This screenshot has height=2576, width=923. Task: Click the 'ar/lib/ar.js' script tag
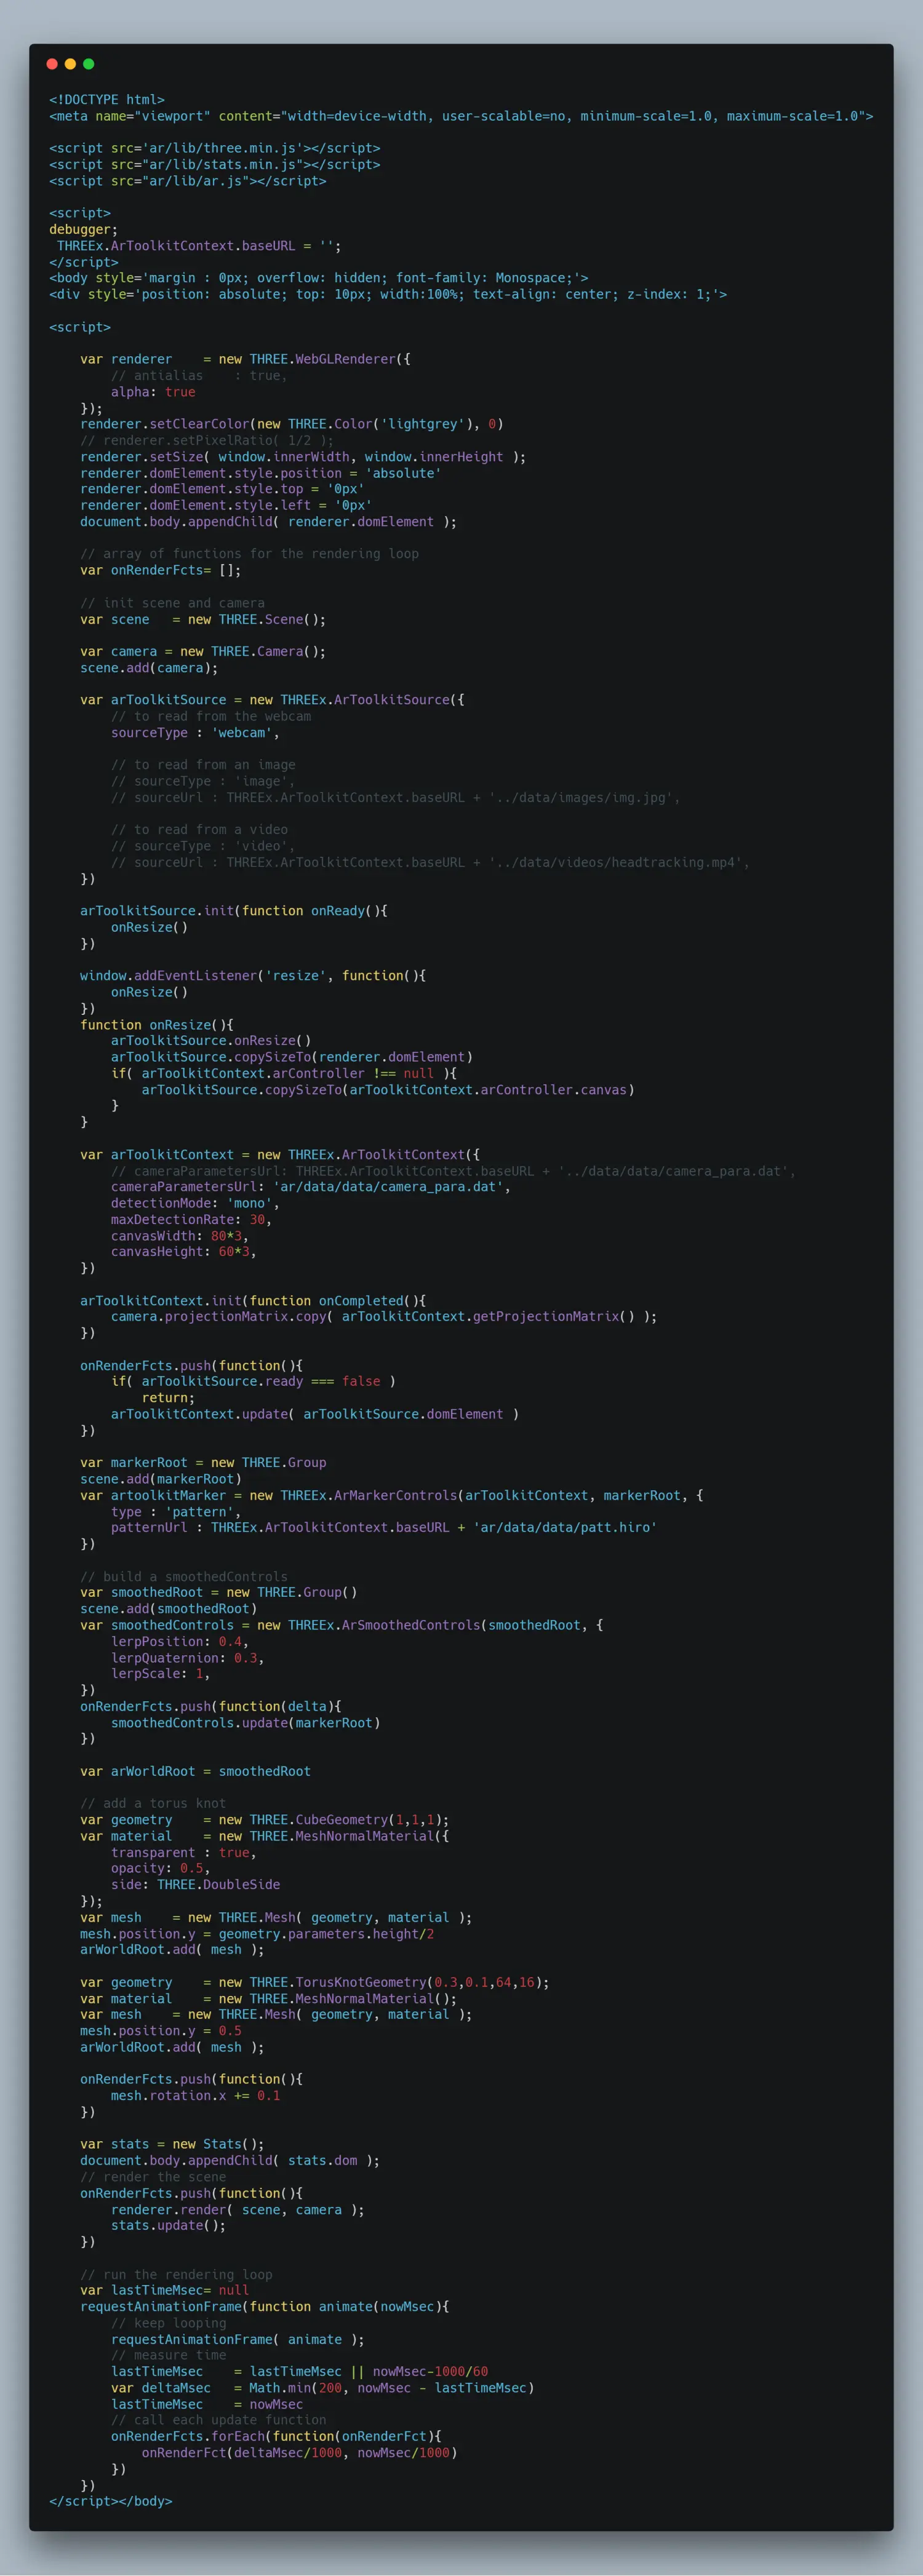188,181
